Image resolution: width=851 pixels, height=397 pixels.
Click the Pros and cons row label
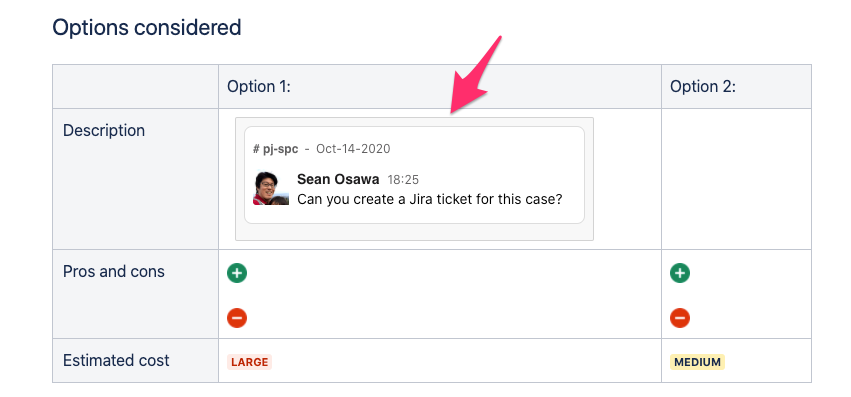click(x=114, y=271)
